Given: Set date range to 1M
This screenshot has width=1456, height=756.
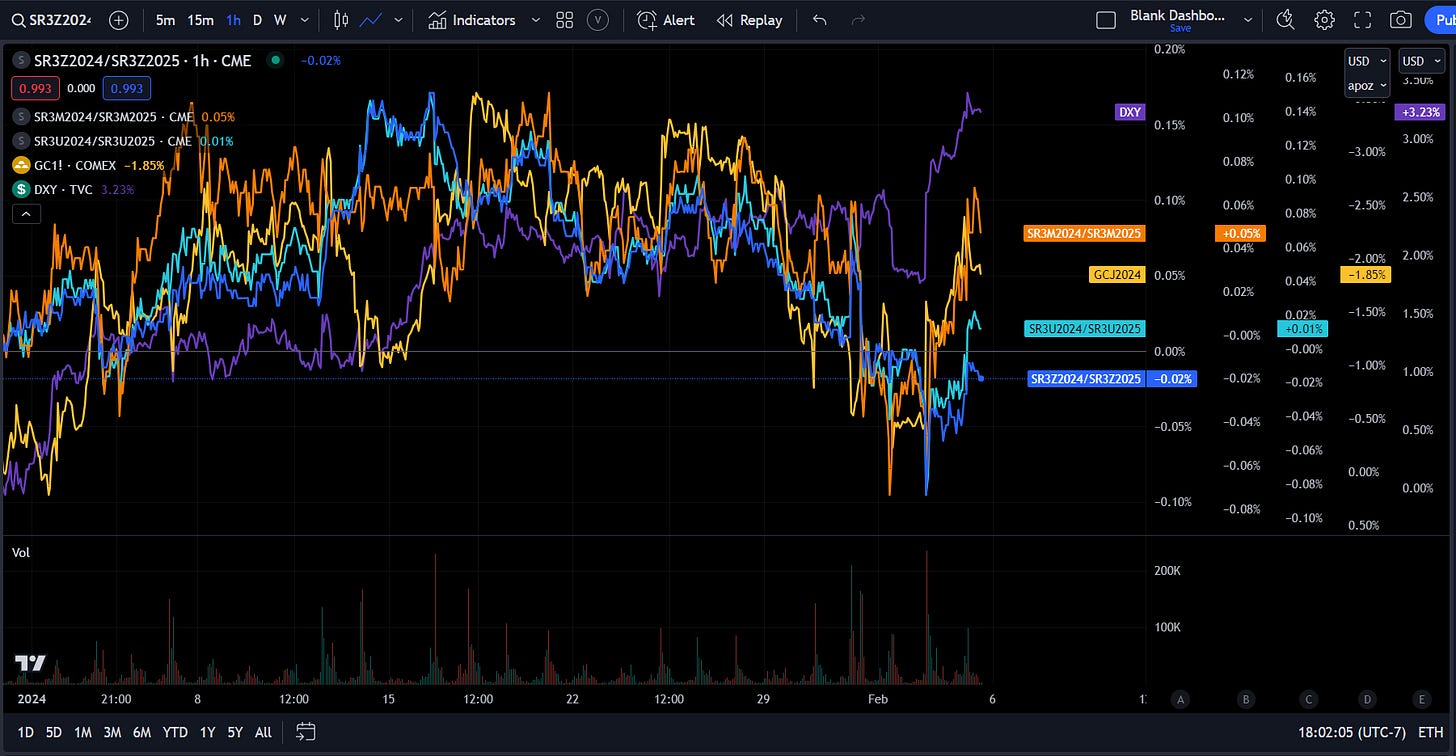Looking at the screenshot, I should pyautogui.click(x=83, y=732).
